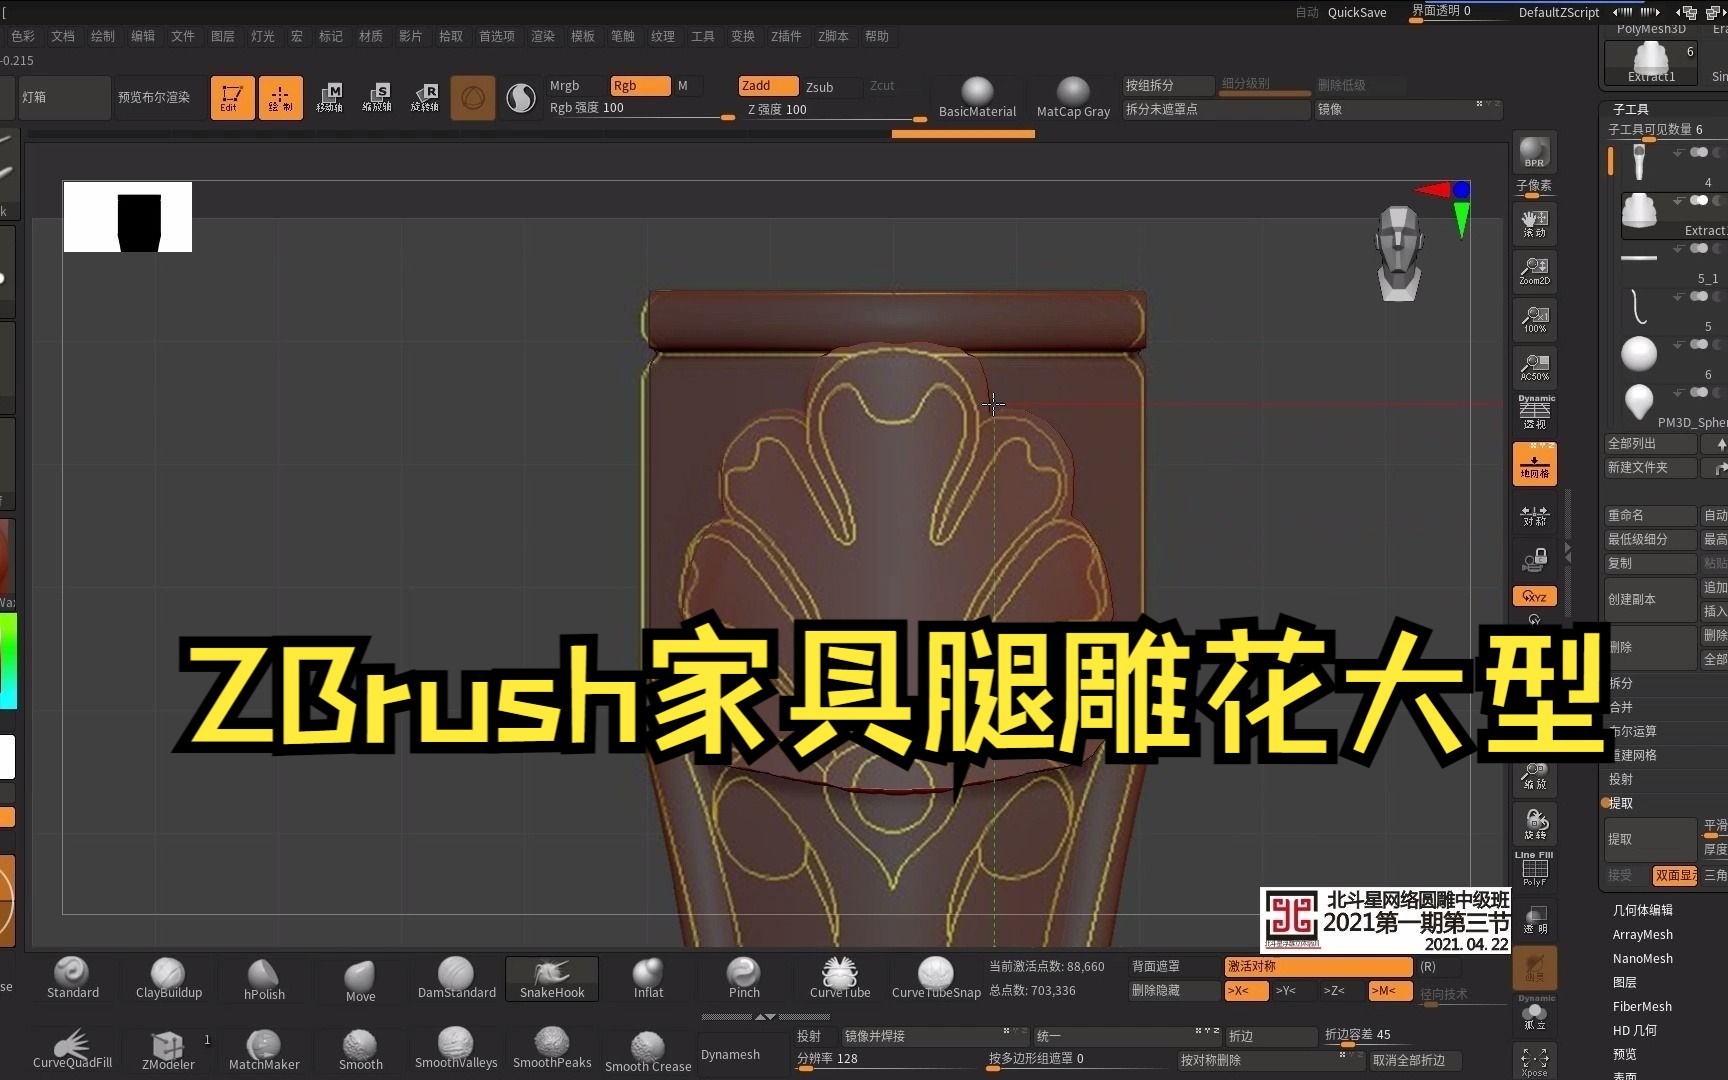
Task: Select the SmoothValleys brush
Action: point(456,1048)
